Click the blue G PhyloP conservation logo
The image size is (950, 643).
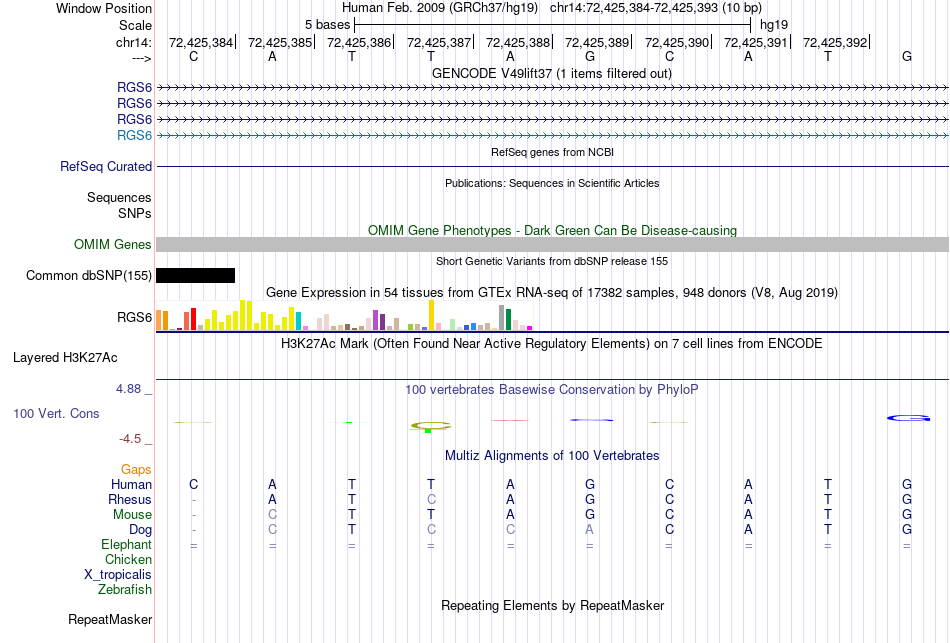(x=908, y=418)
